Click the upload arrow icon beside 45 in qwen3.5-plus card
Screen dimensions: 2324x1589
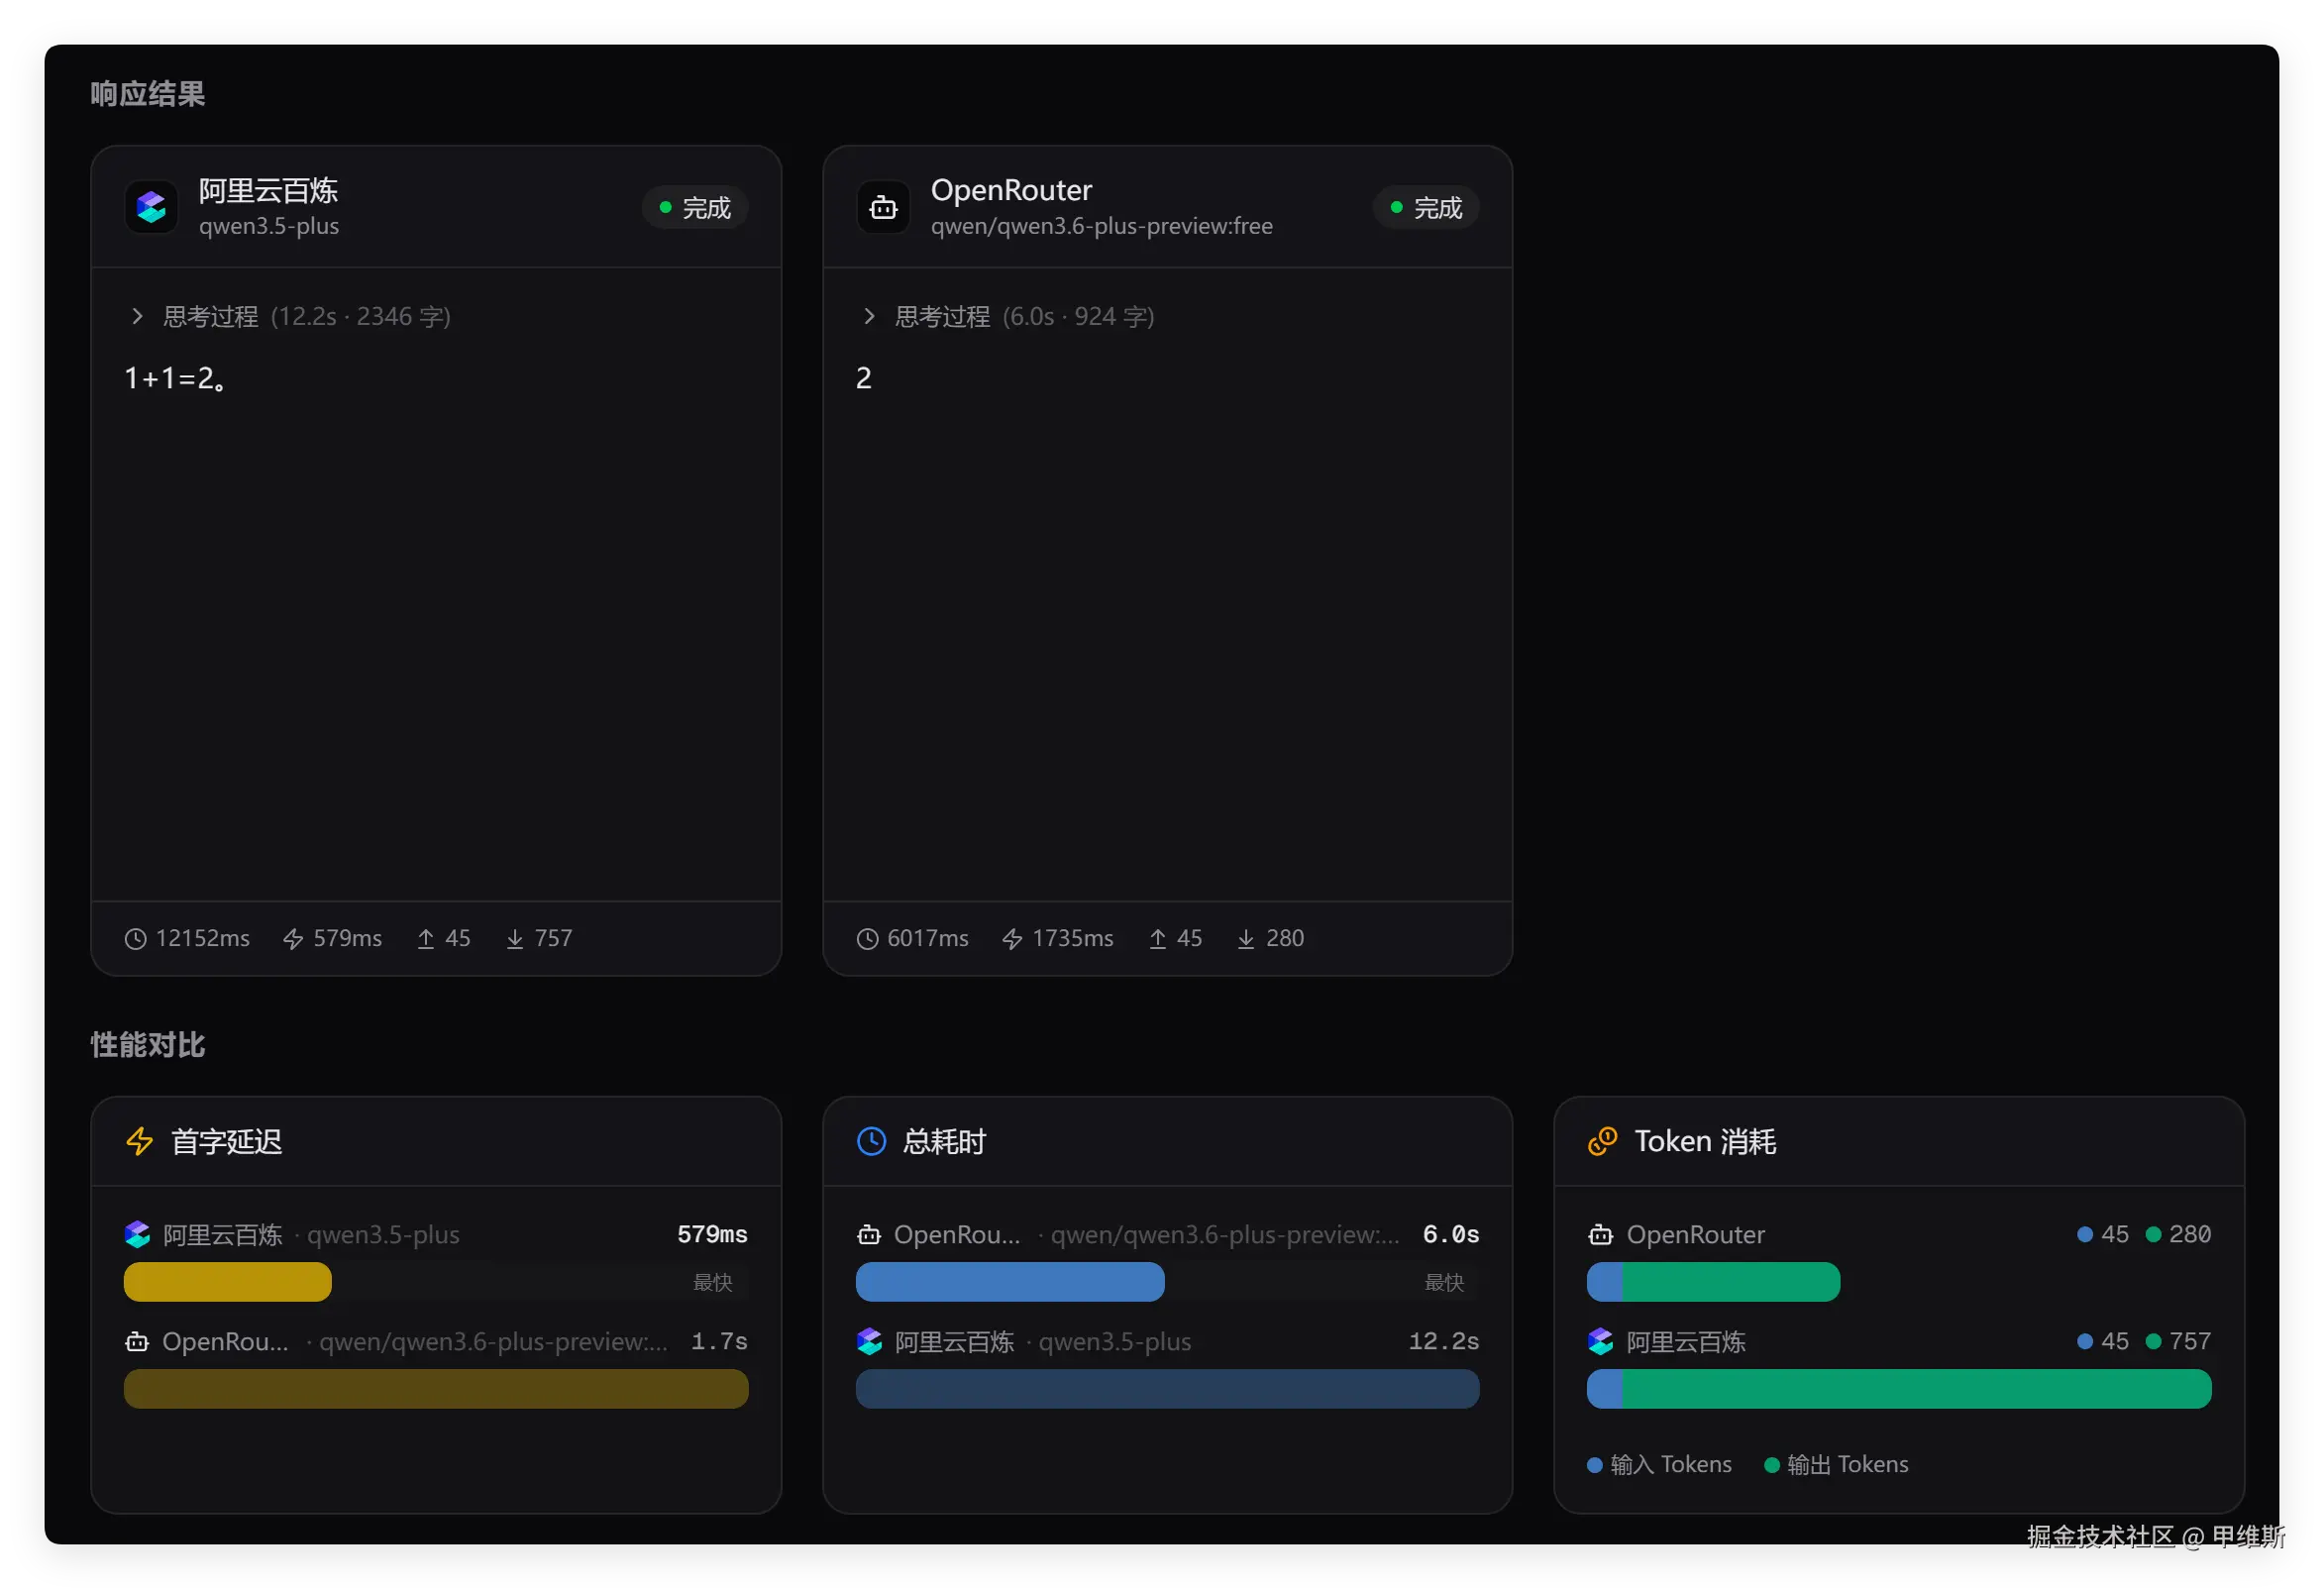(426, 939)
